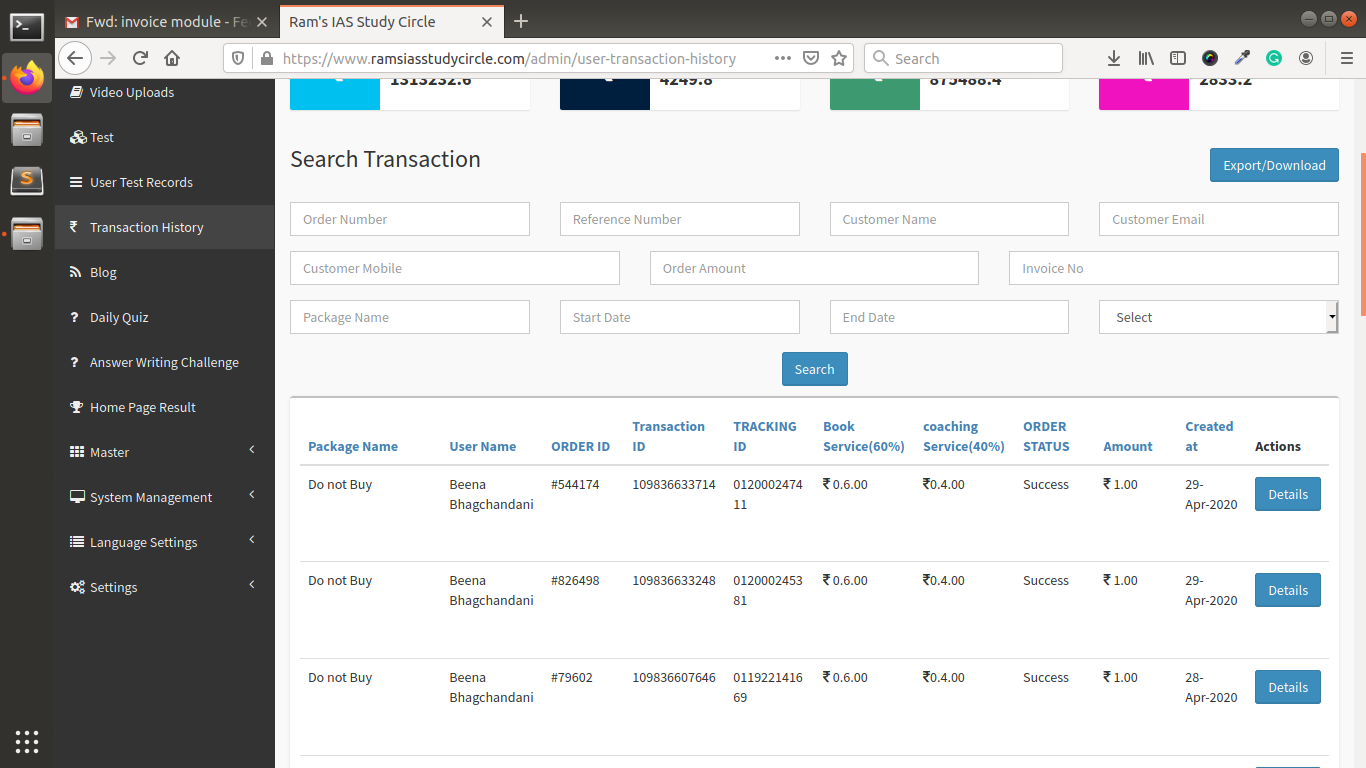Image resolution: width=1366 pixels, height=768 pixels.
Task: Open the Select status dropdown
Action: tap(1218, 317)
